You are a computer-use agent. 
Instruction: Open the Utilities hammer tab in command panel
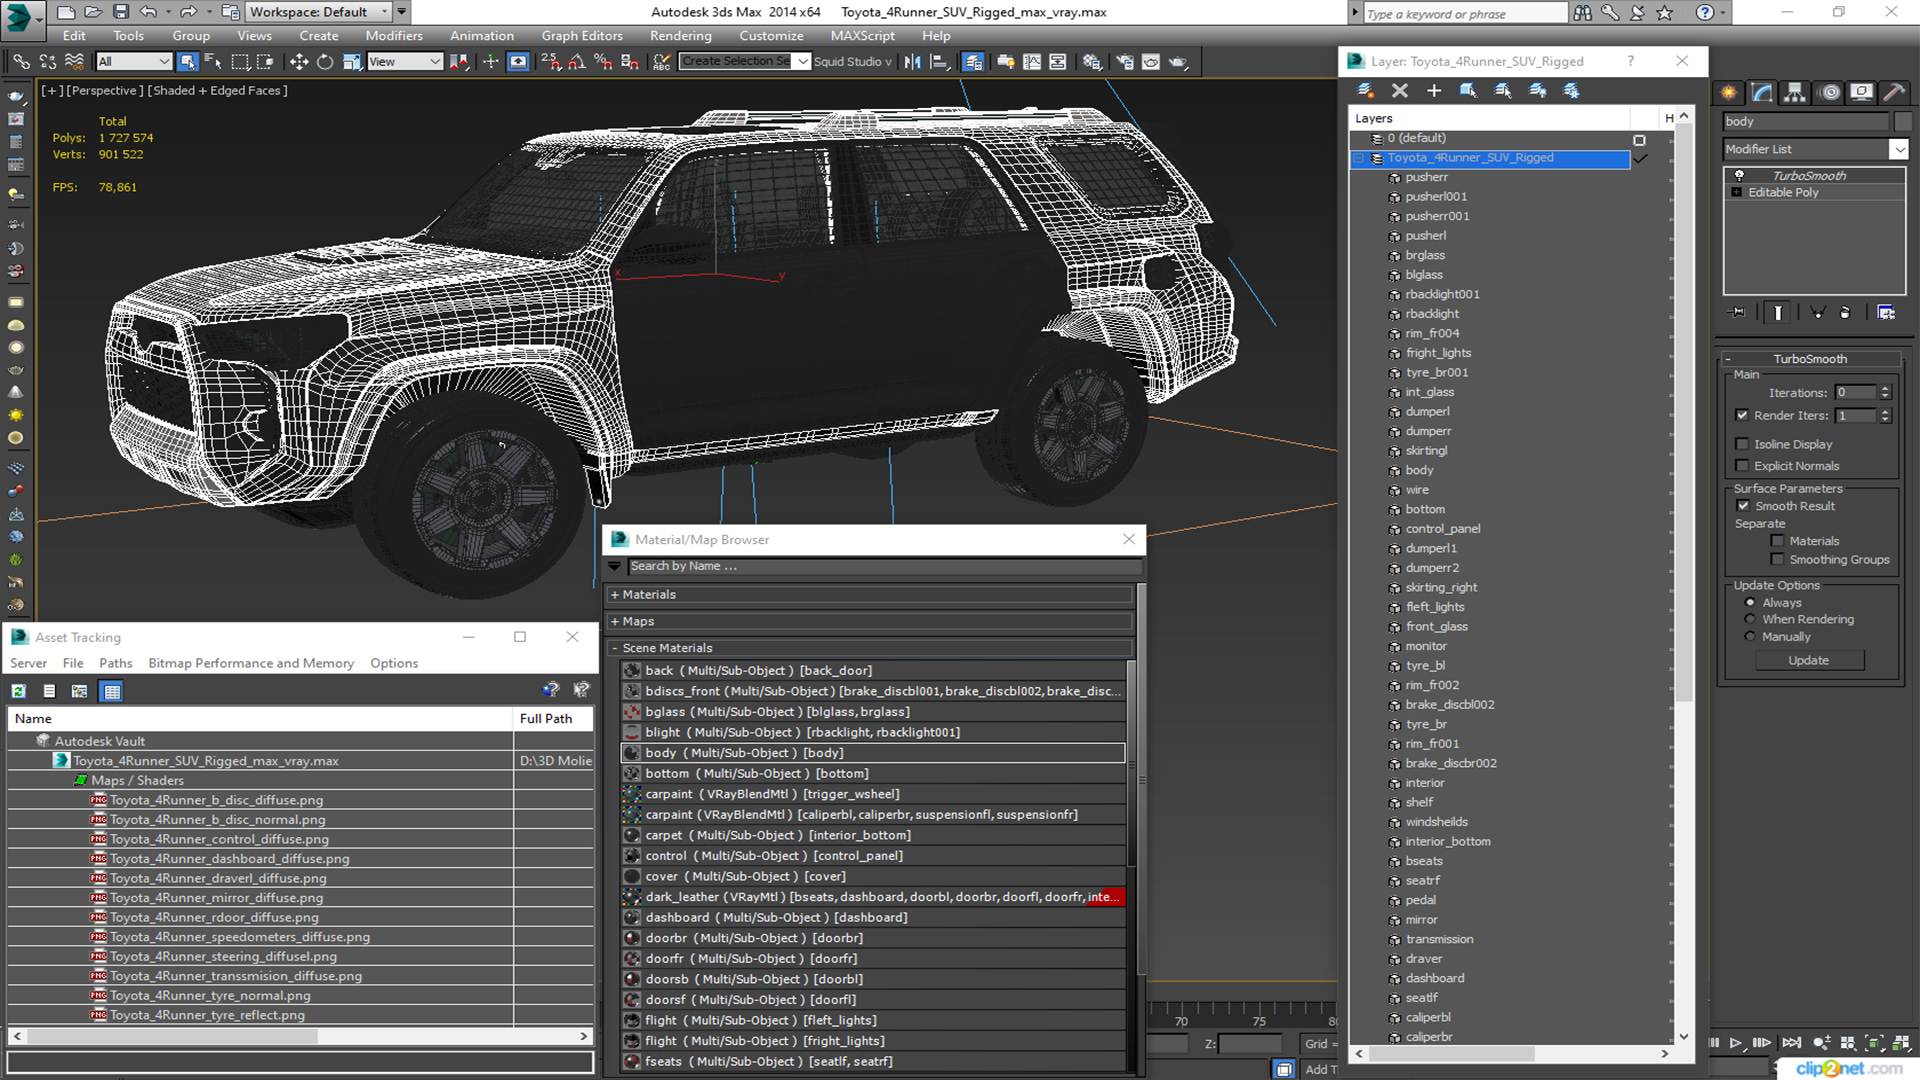(x=1894, y=93)
